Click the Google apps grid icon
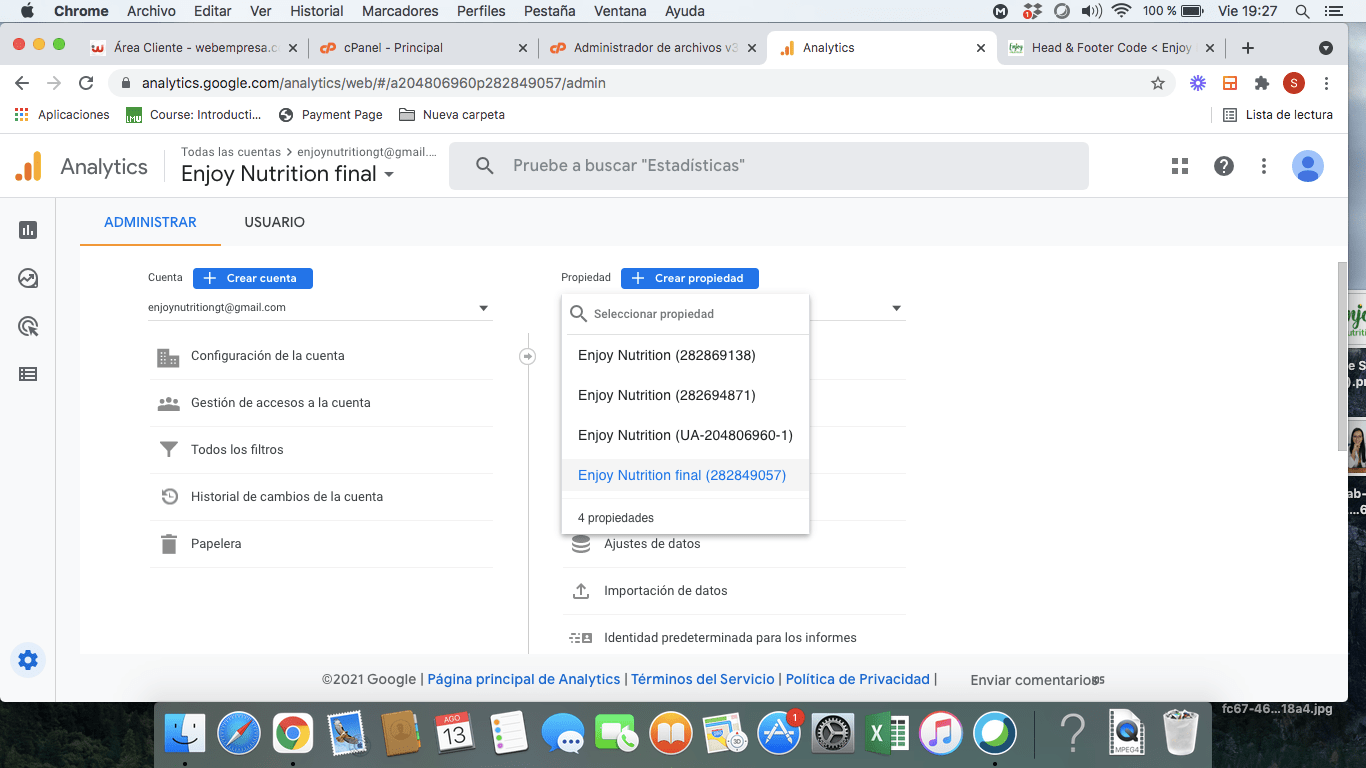The width and height of the screenshot is (1366, 768). (1180, 166)
